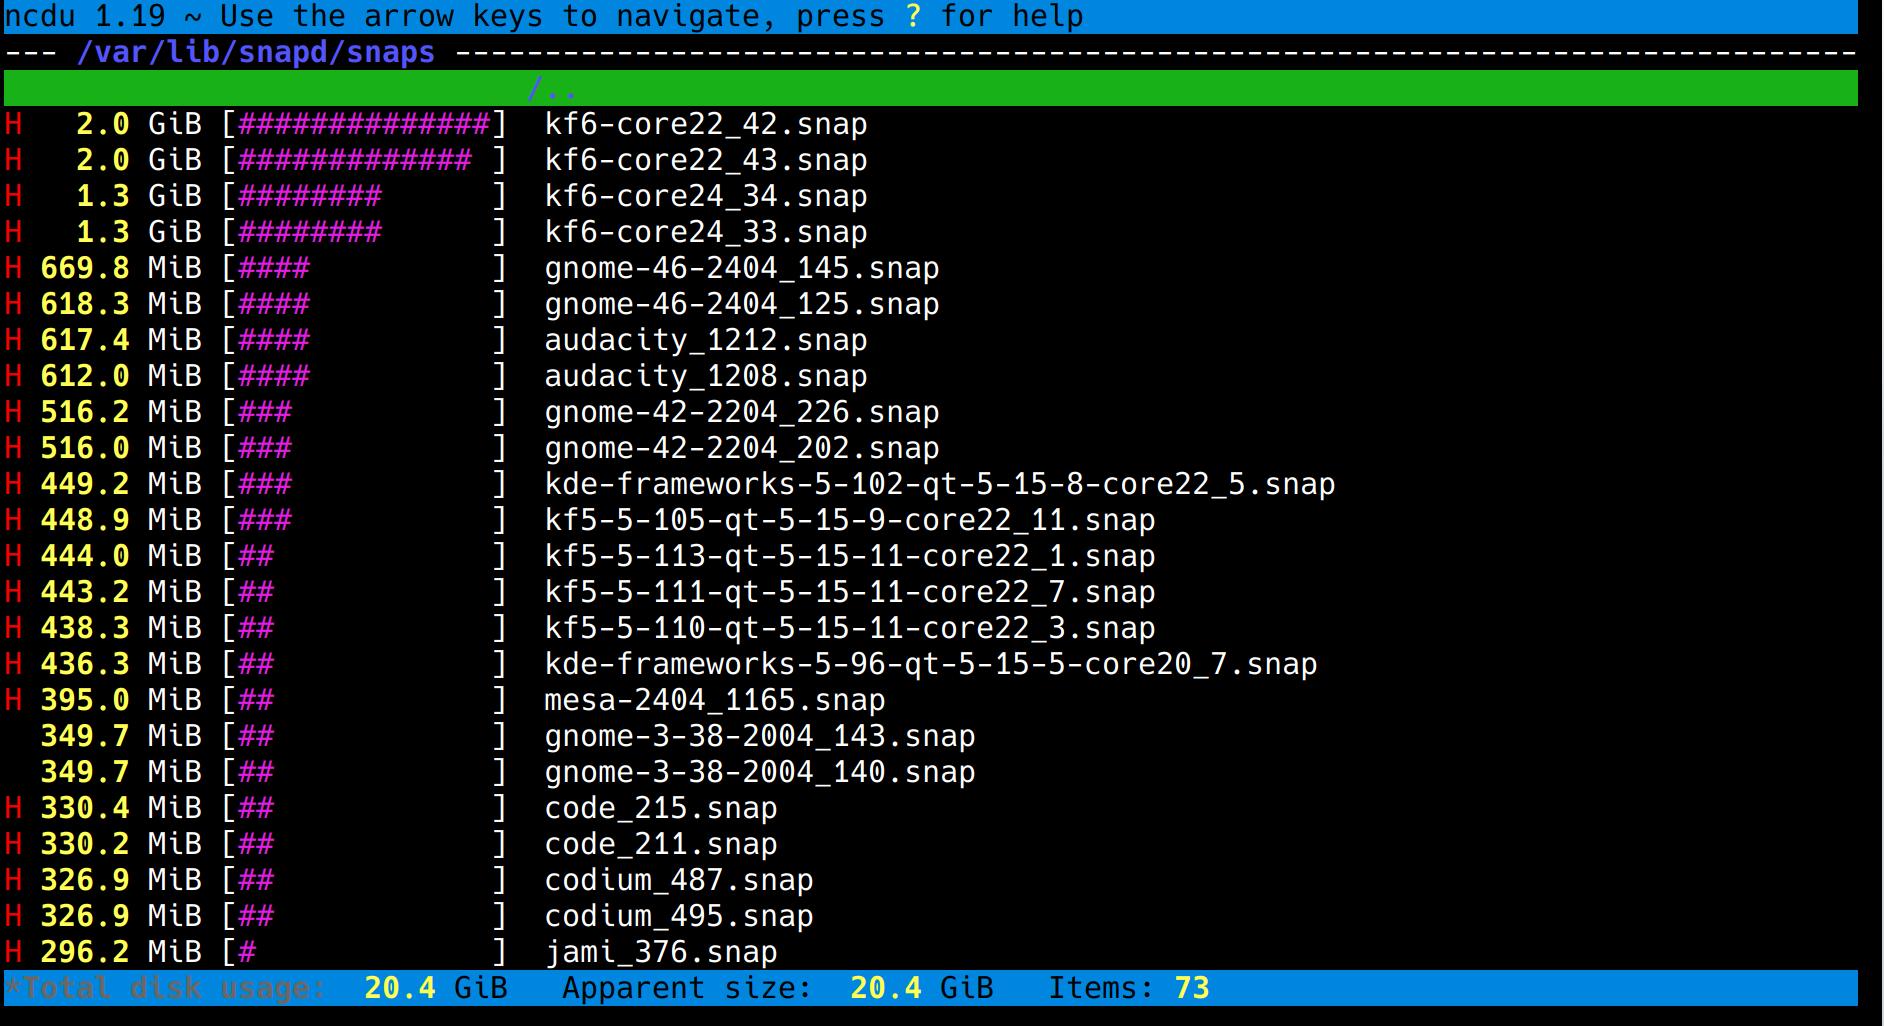Open the /.. parent directory entry

click(553, 88)
